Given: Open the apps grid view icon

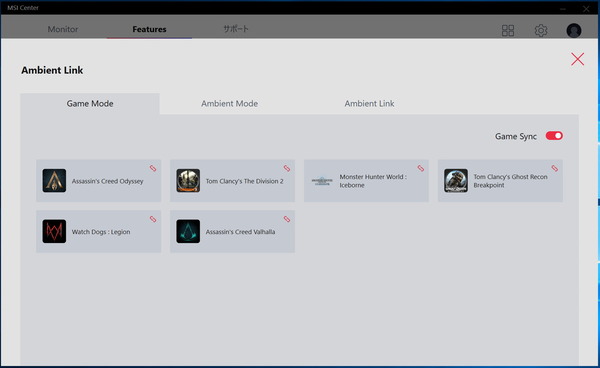Looking at the screenshot, I should tap(508, 31).
